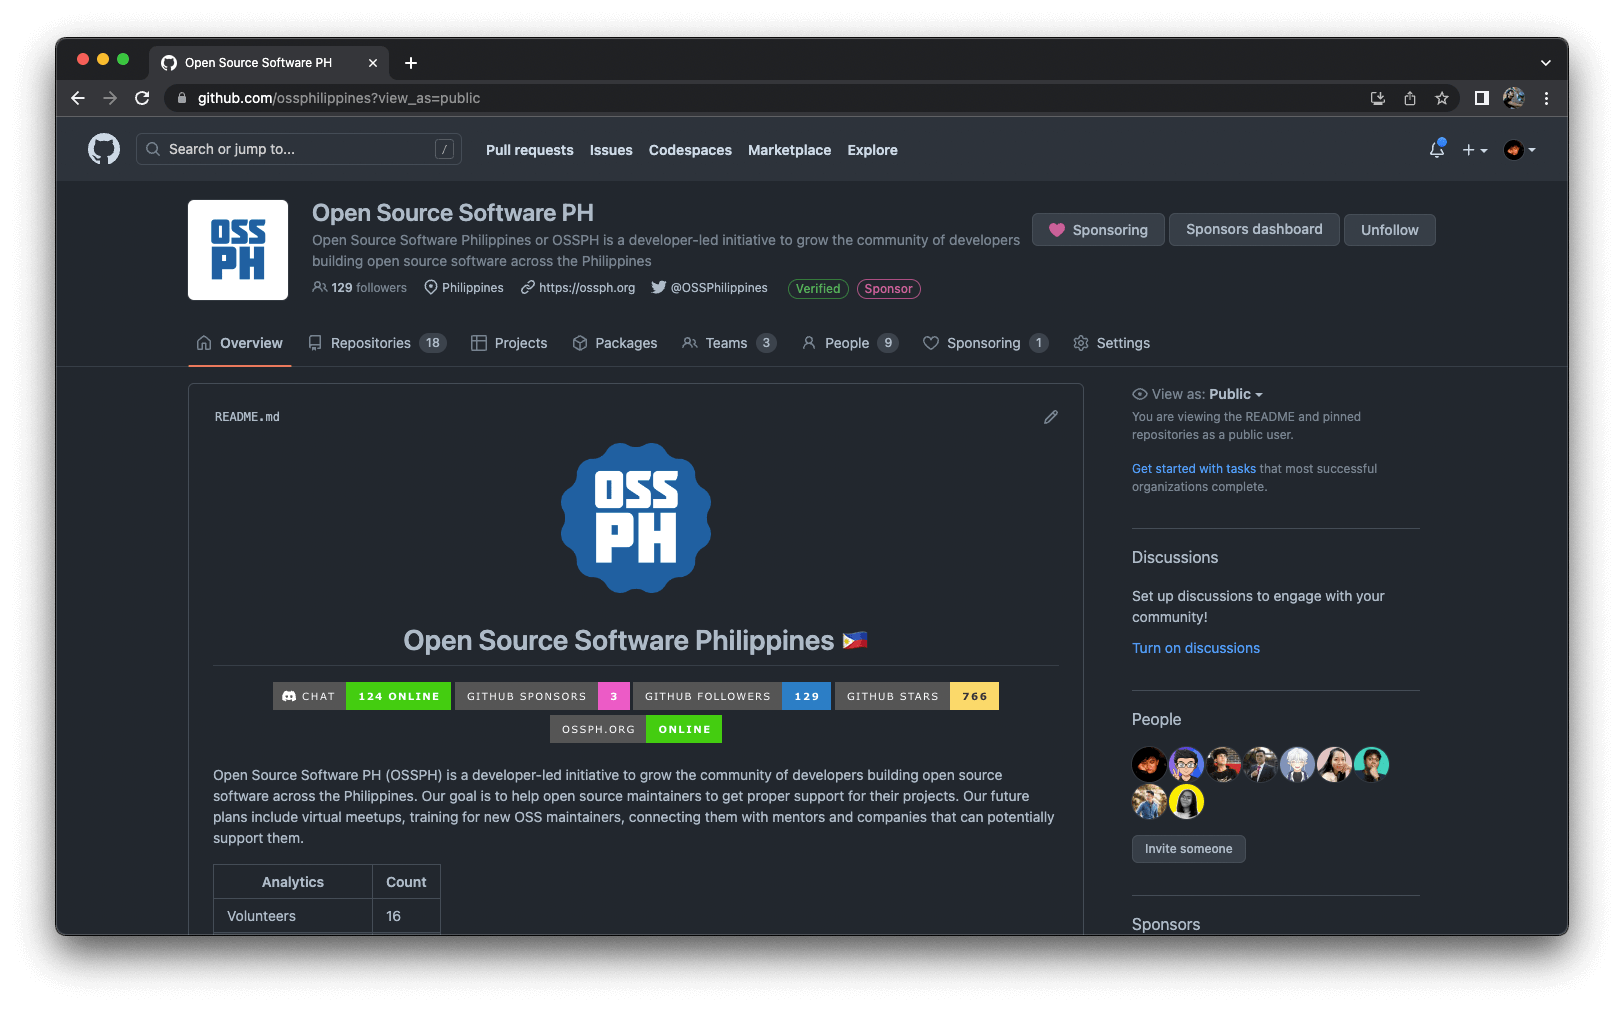The image size is (1624, 1009).
Task: Open the first member avatar in People
Action: (1149, 765)
